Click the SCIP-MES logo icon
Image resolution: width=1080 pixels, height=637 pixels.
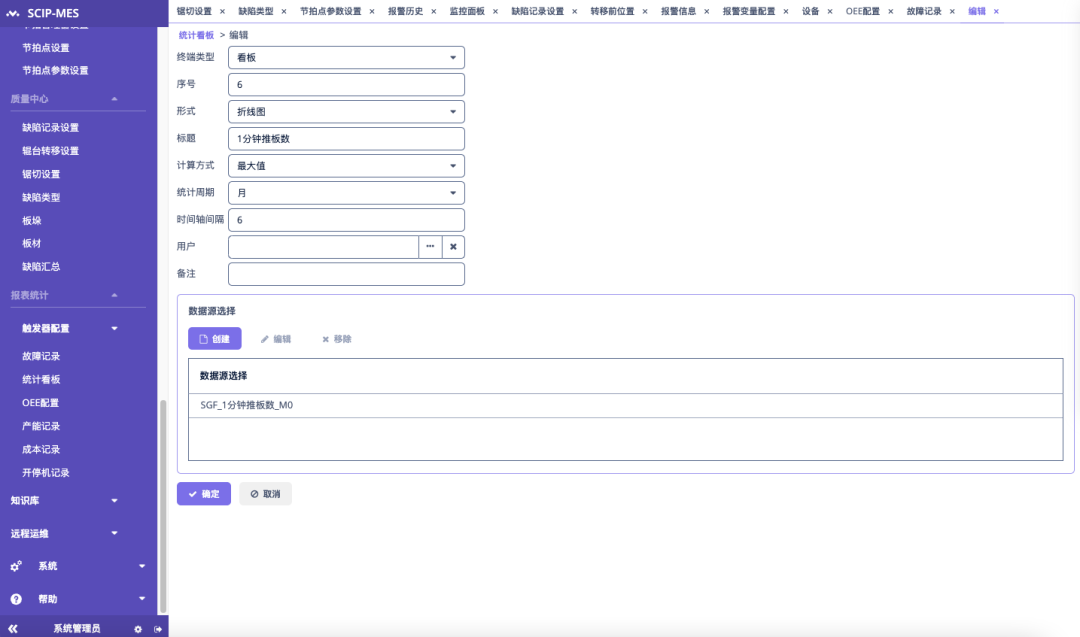(x=12, y=13)
